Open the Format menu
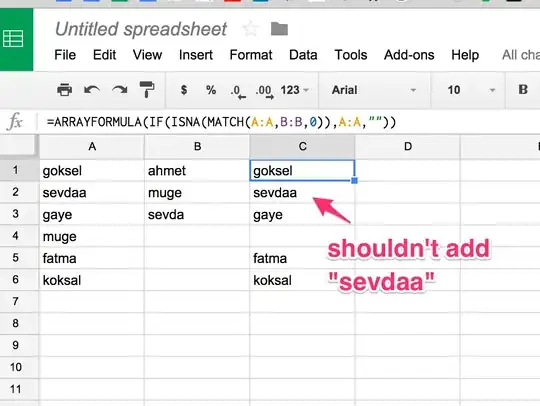Screen dimensions: 540x406 pos(251,55)
